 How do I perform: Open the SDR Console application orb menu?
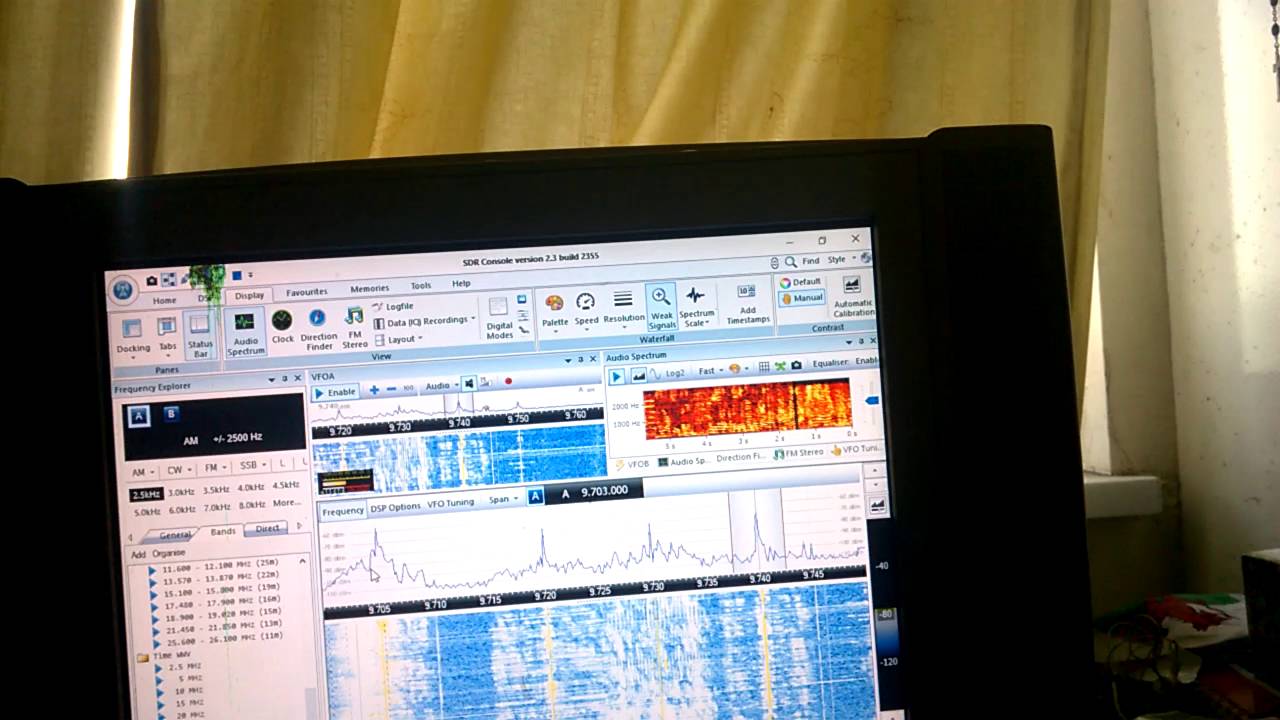tap(123, 290)
